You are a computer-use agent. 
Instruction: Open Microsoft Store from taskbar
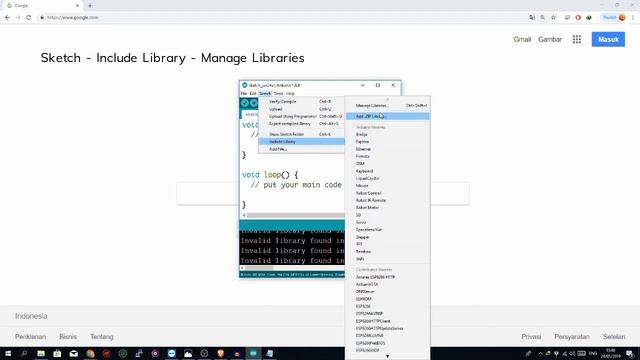[57, 353]
